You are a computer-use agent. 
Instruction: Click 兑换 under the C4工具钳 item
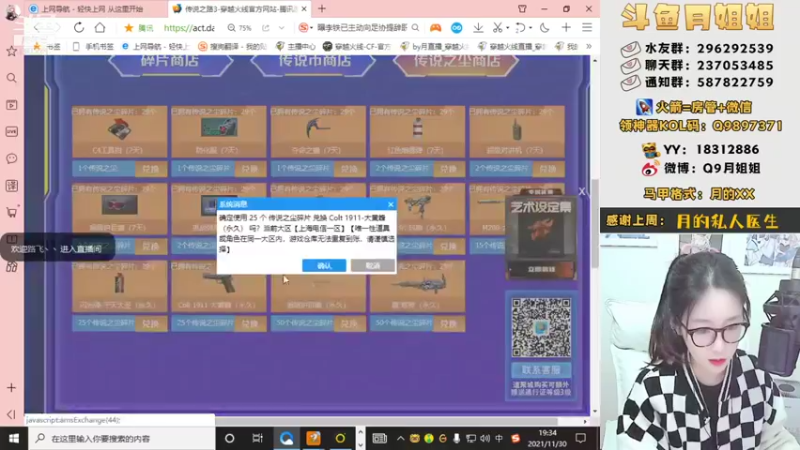(x=151, y=169)
